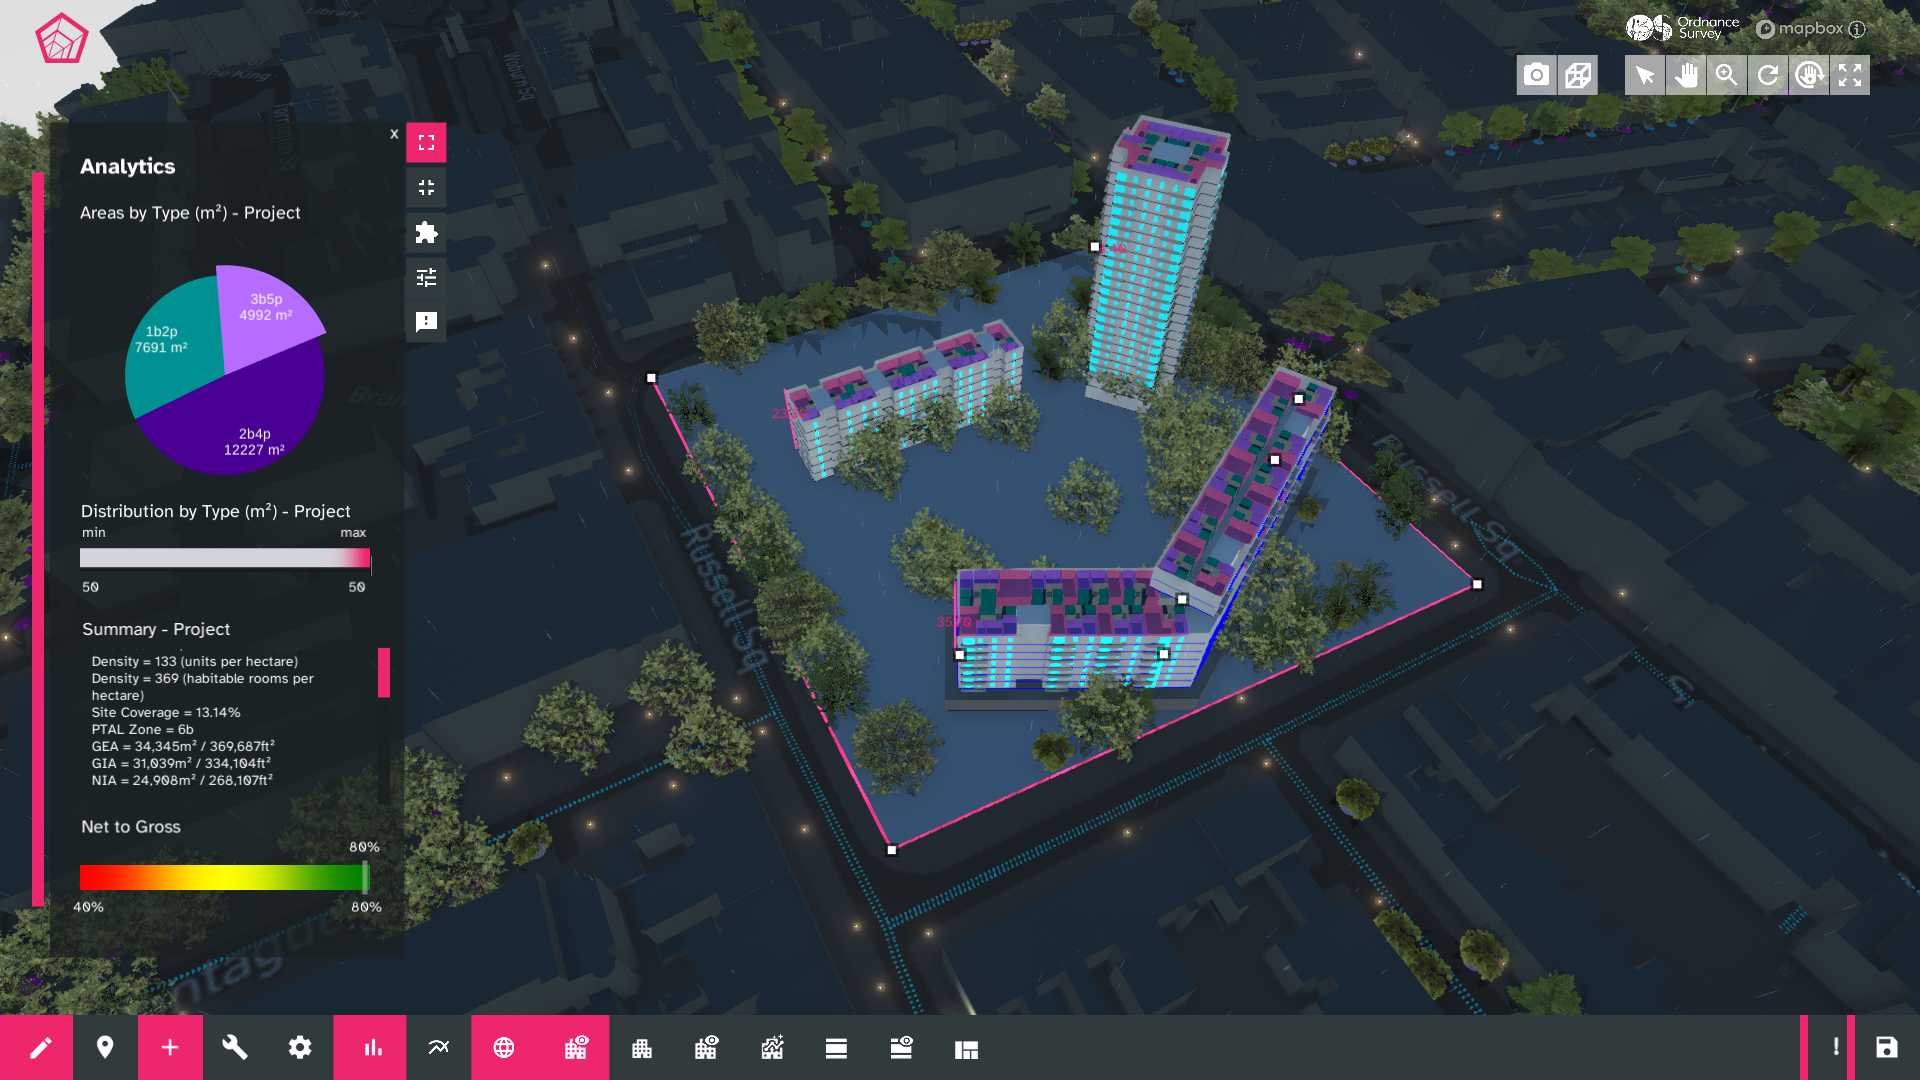Open the sliders filter options
This screenshot has width=1920, height=1080.
click(426, 277)
